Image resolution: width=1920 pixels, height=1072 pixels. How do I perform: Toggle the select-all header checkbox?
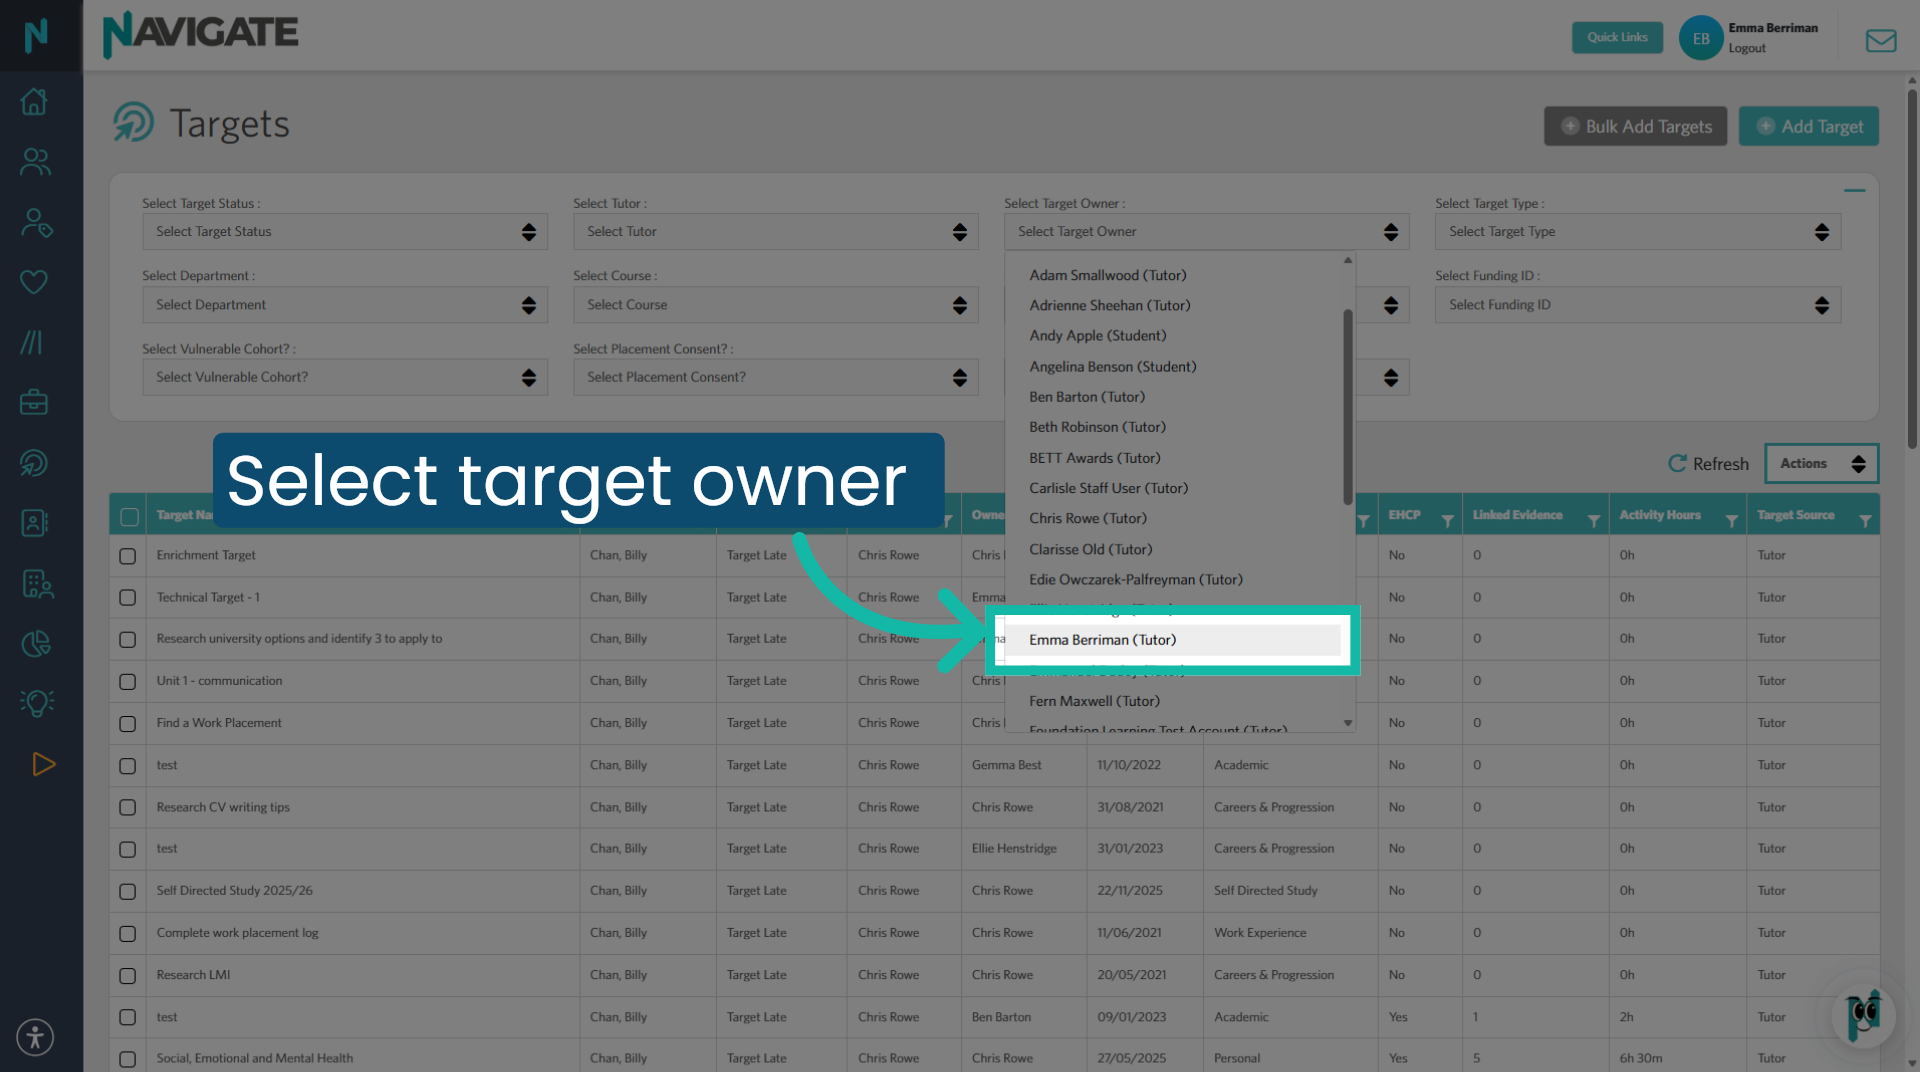(x=129, y=517)
